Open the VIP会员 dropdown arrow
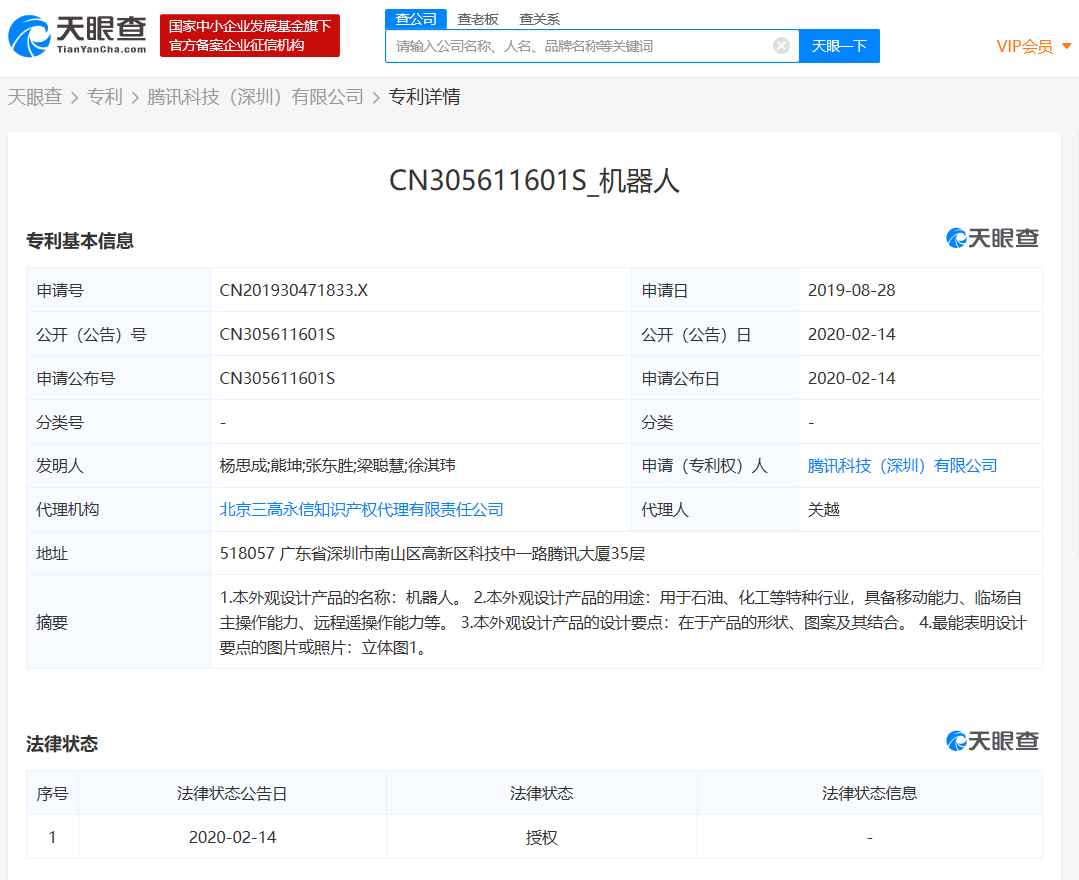This screenshot has height=880, width=1079. tap(1067, 46)
